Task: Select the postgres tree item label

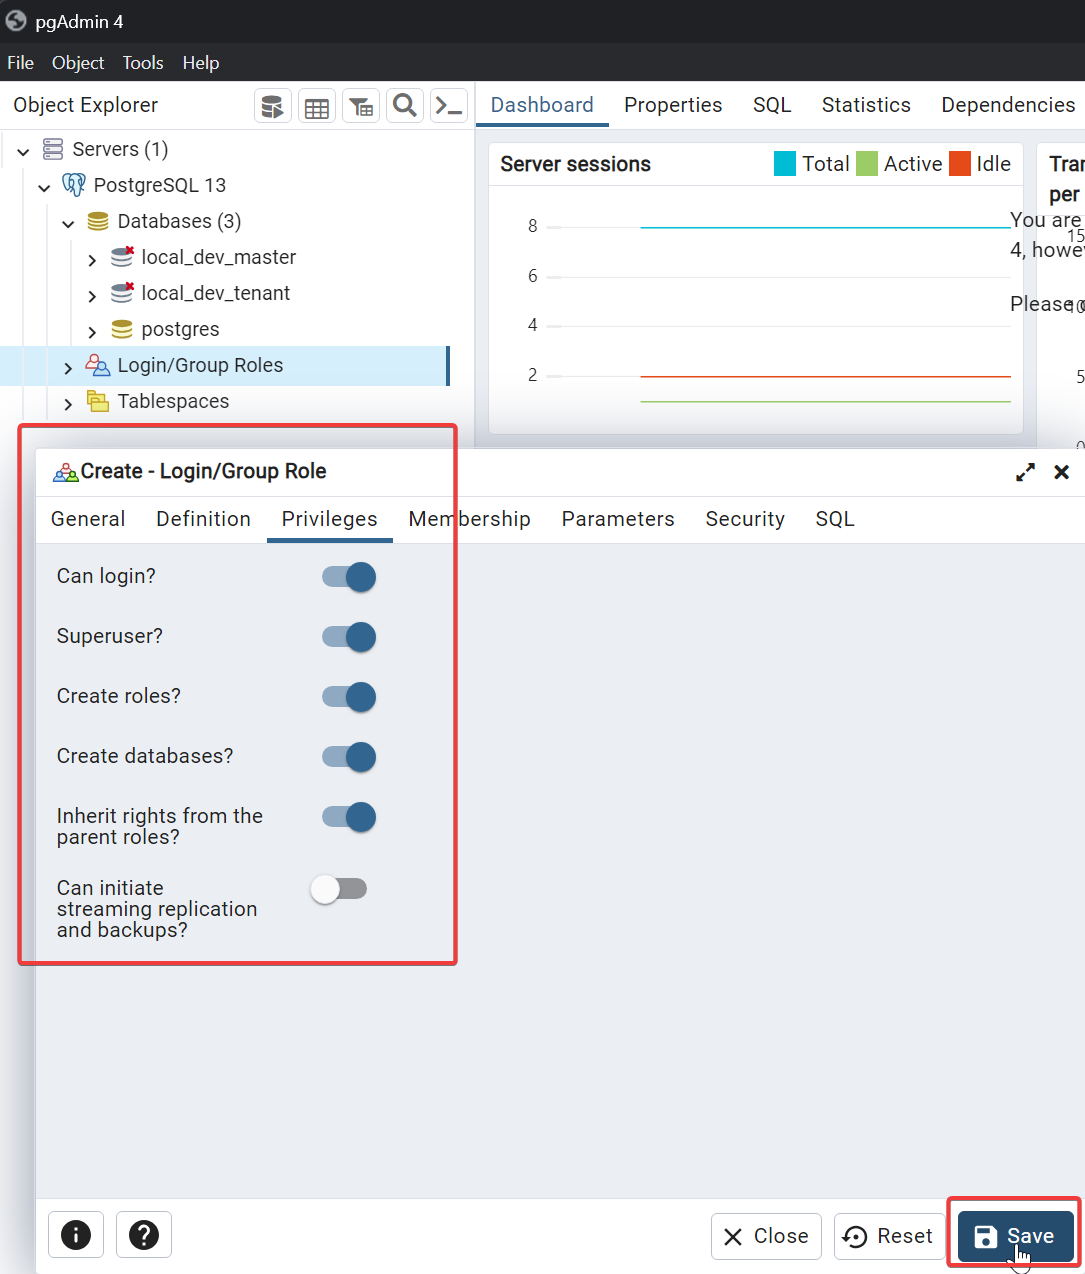Action: 180,329
